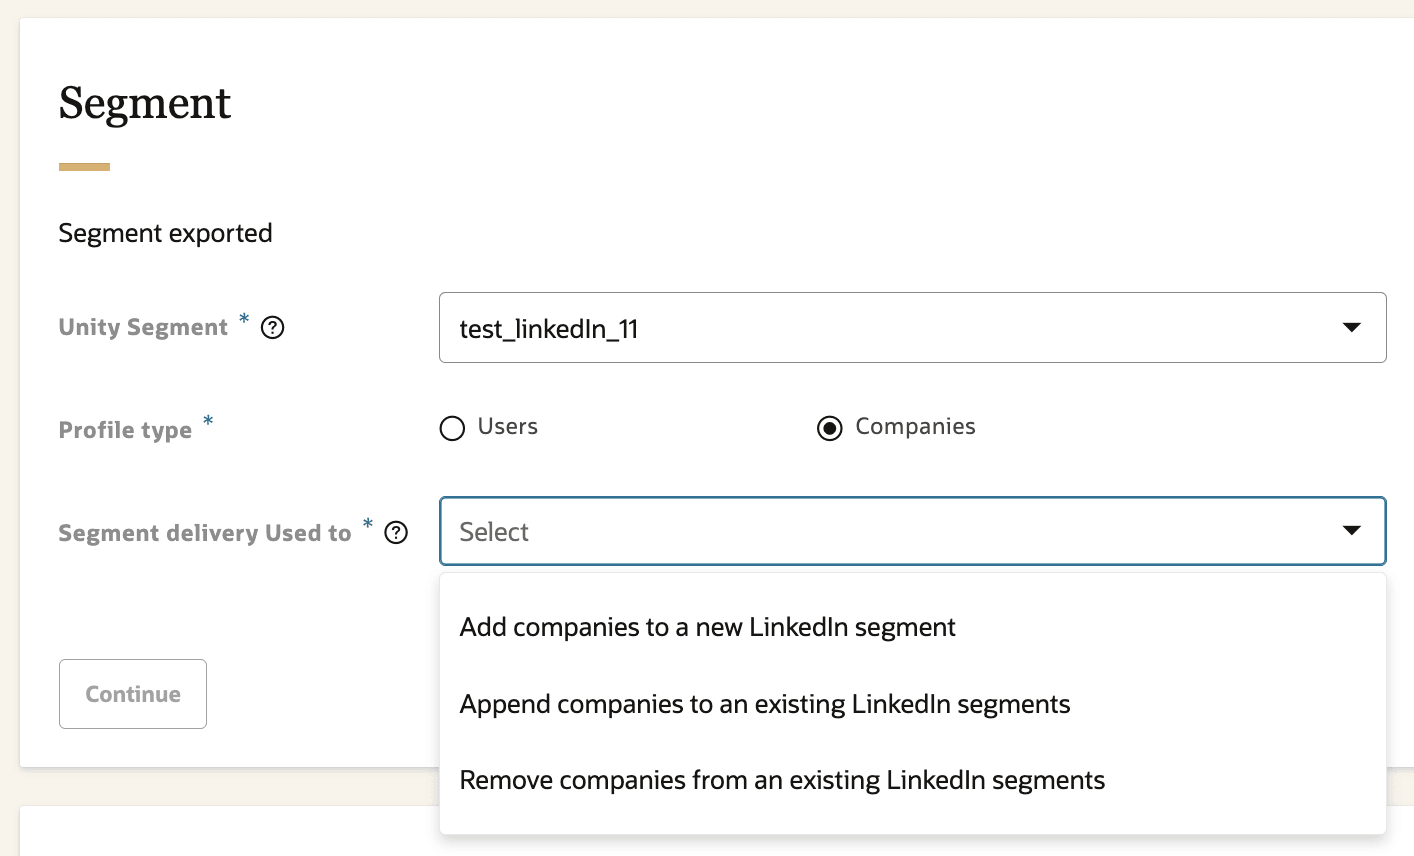Click the gold divider under the Segment heading
This screenshot has height=856, width=1414.
pos(84,166)
